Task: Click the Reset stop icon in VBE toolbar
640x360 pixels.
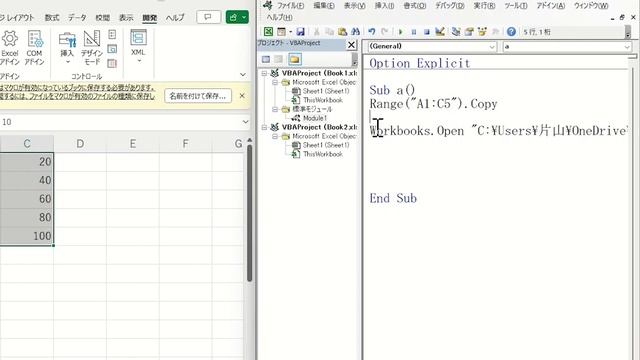Action: tap(427, 31)
